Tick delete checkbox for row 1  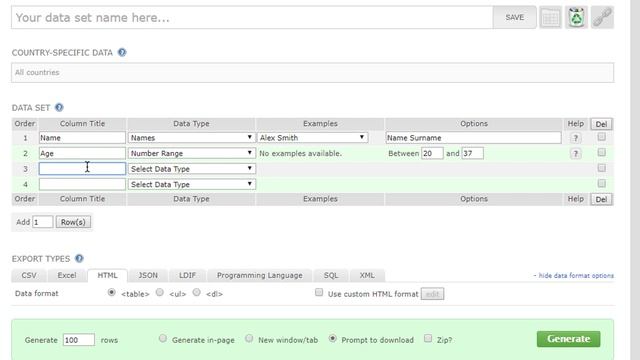coord(601,137)
